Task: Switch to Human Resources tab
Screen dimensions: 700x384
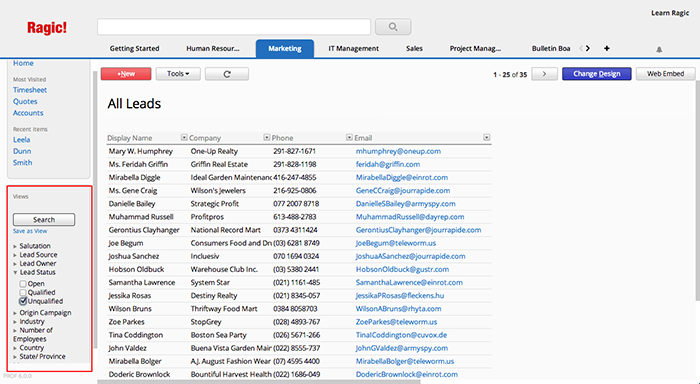Action: tap(212, 48)
